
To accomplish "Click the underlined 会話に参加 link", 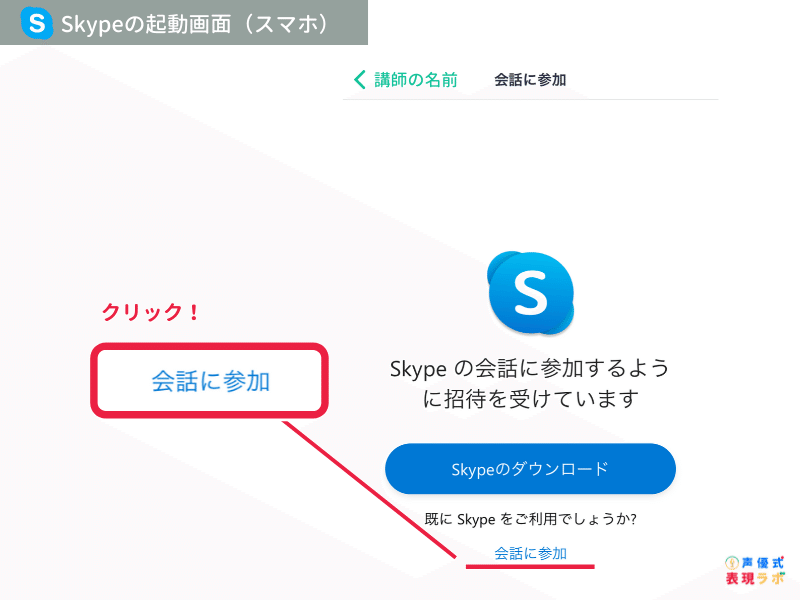I will [530, 552].
